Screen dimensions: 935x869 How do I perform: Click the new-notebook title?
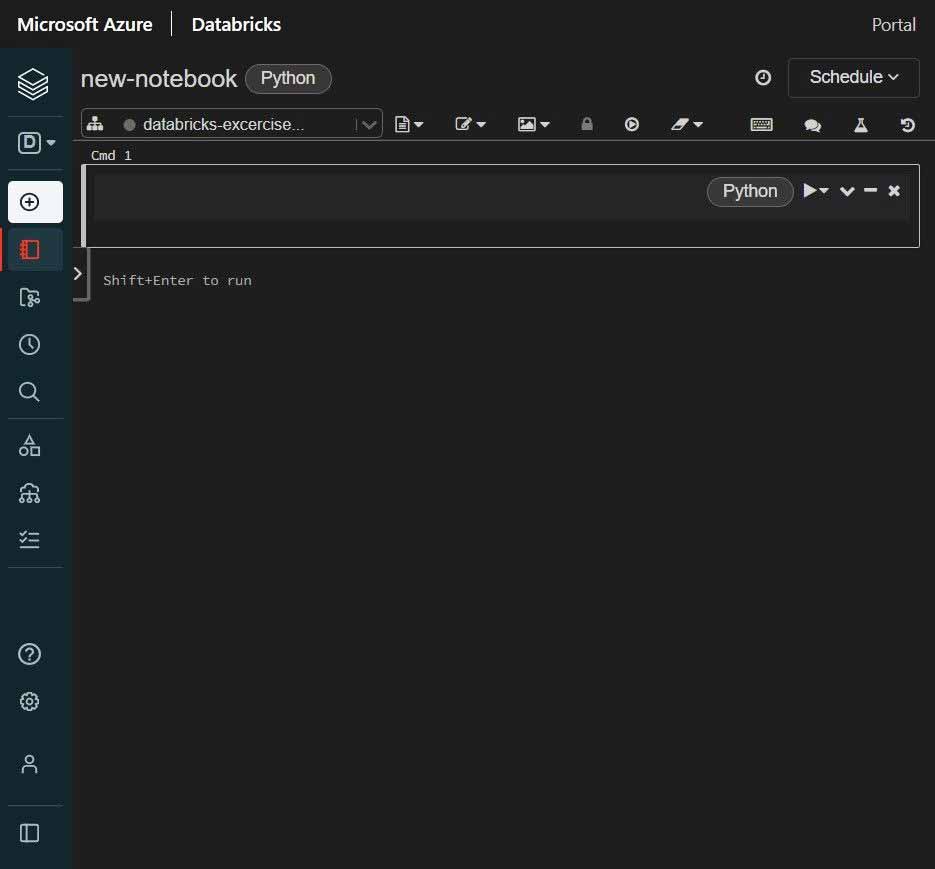159,79
